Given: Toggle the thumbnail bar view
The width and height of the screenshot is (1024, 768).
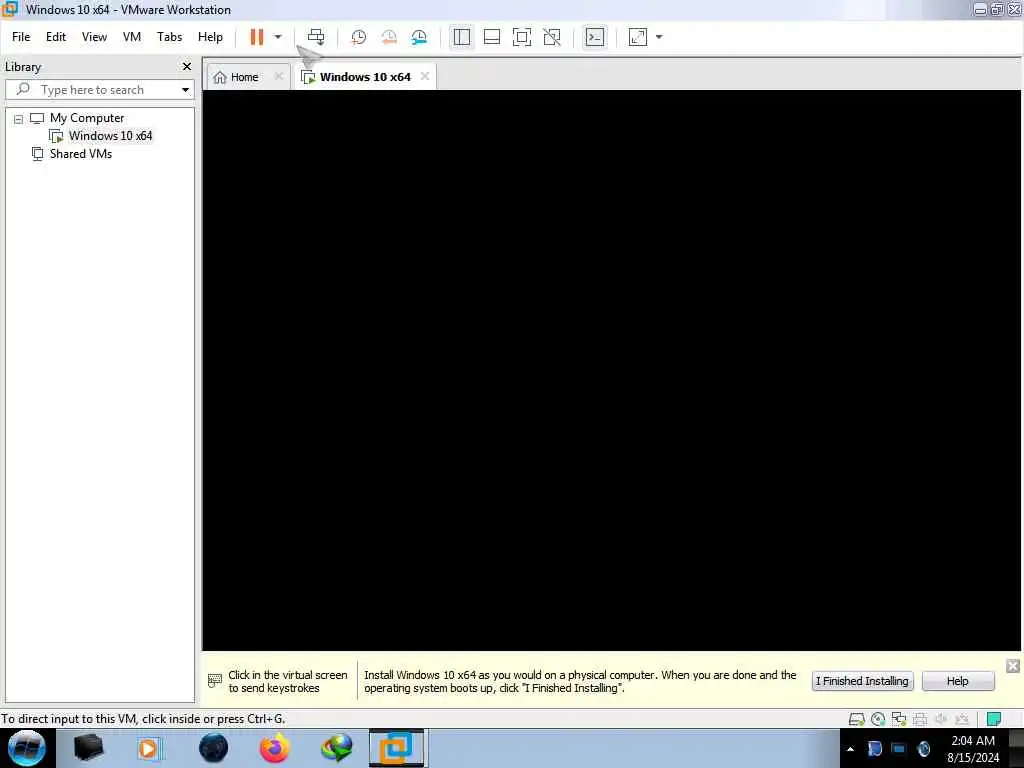Looking at the screenshot, I should pos(492,37).
